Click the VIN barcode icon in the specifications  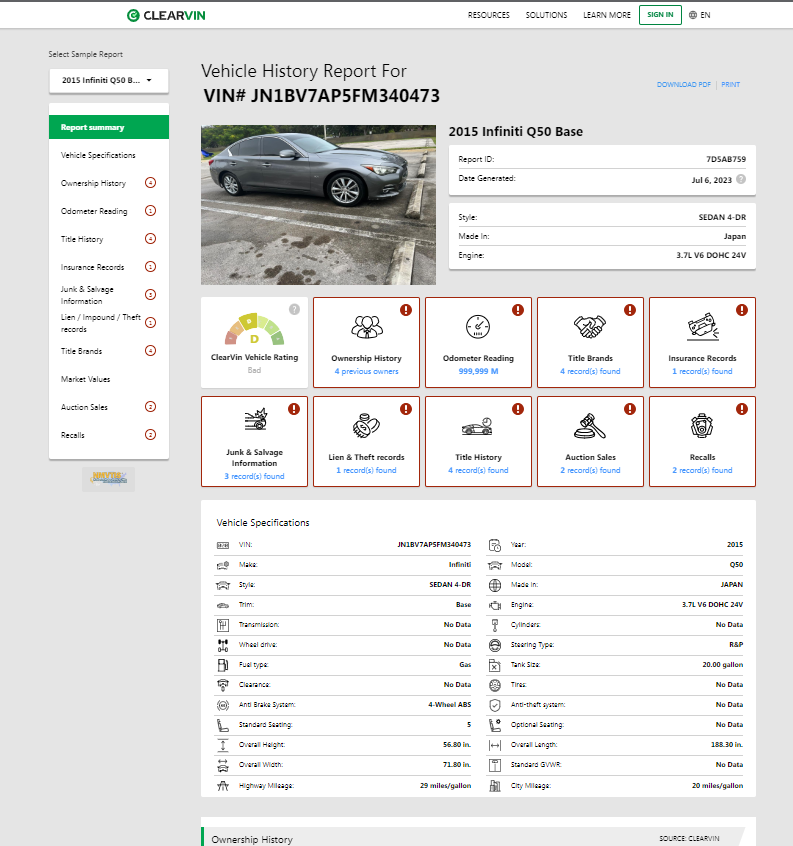coord(223,545)
